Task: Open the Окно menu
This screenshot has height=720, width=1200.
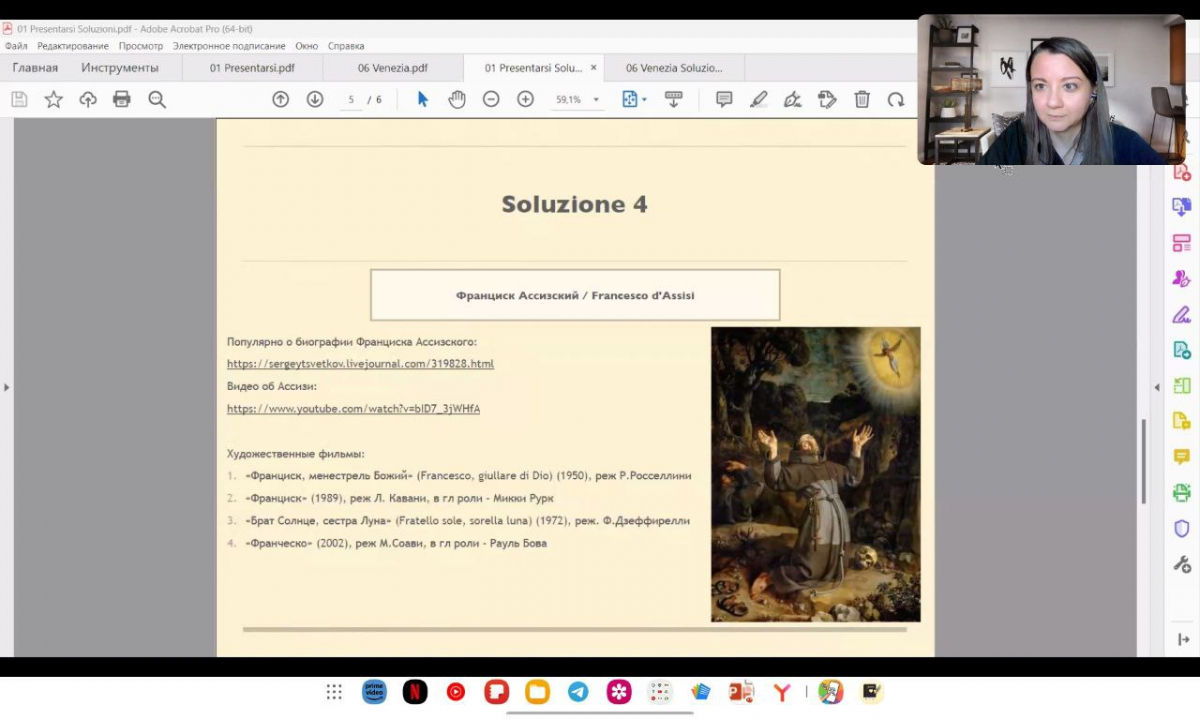Action: [x=307, y=46]
